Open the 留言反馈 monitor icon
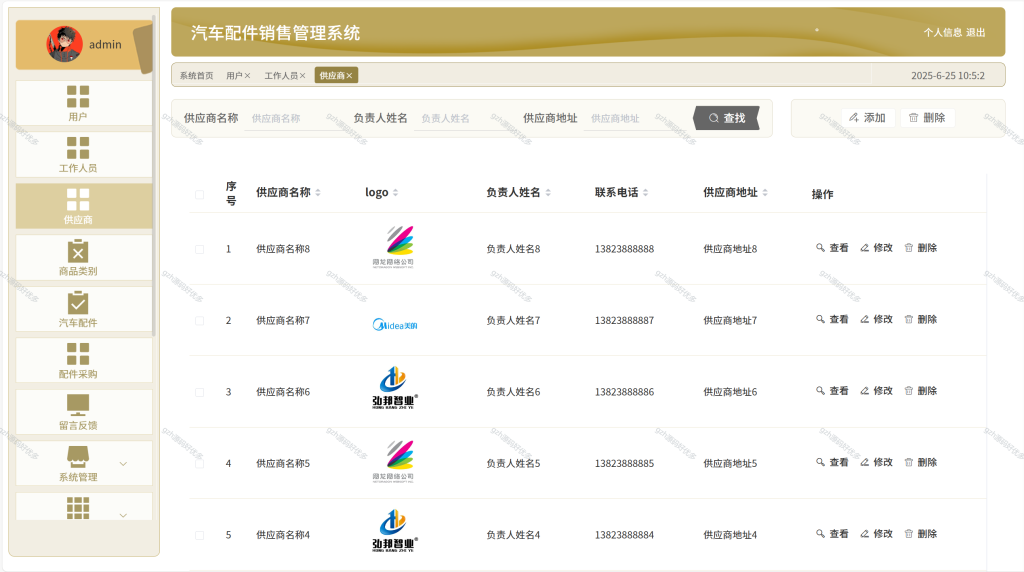 [x=78, y=405]
